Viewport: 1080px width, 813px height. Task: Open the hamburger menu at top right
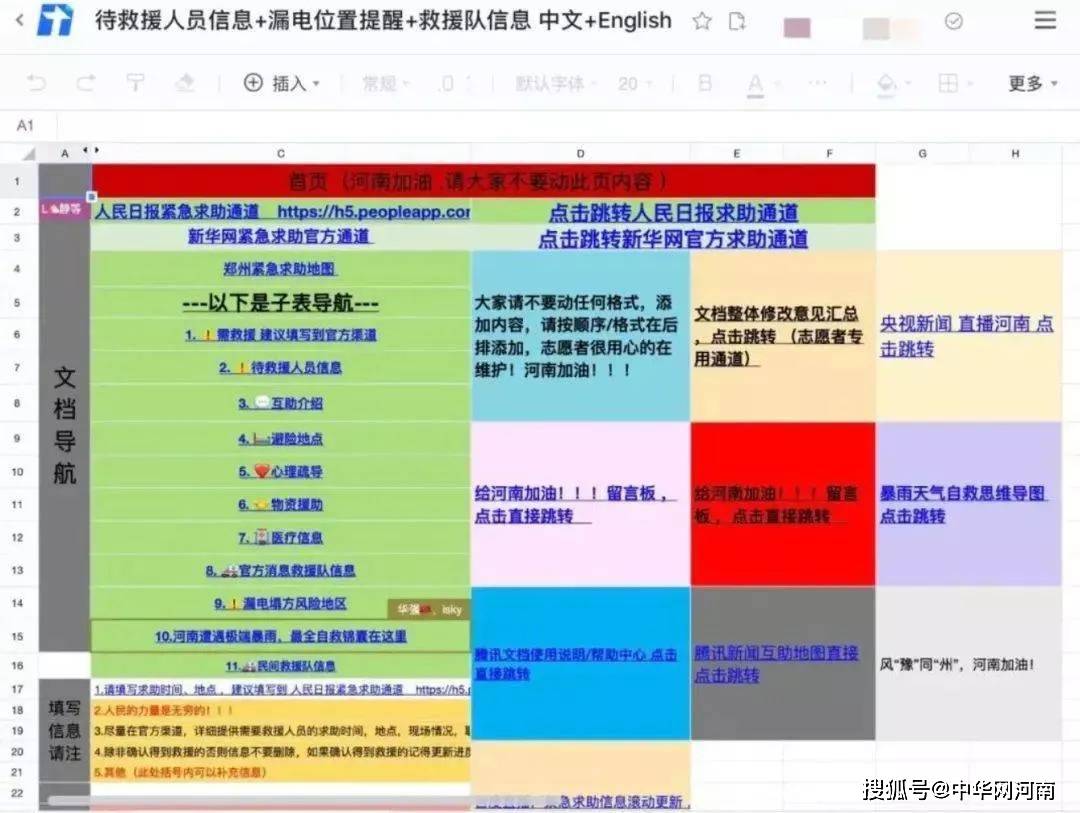tap(1045, 21)
